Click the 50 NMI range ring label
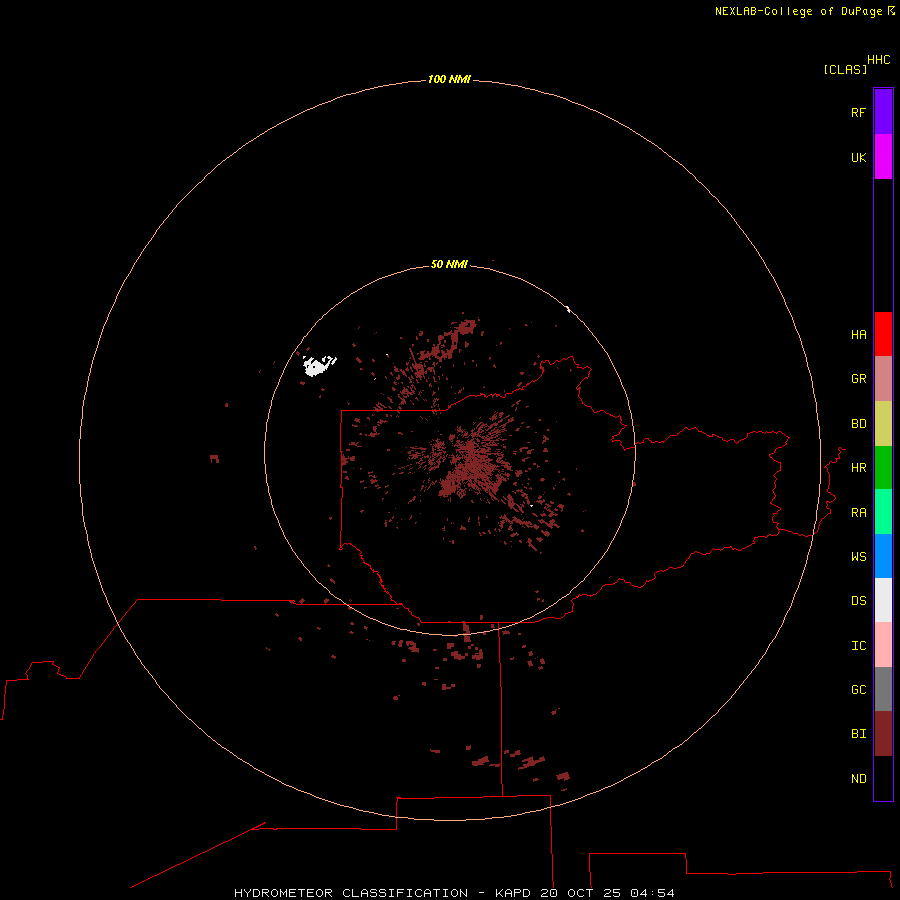The width and height of the screenshot is (900, 900). [449, 264]
